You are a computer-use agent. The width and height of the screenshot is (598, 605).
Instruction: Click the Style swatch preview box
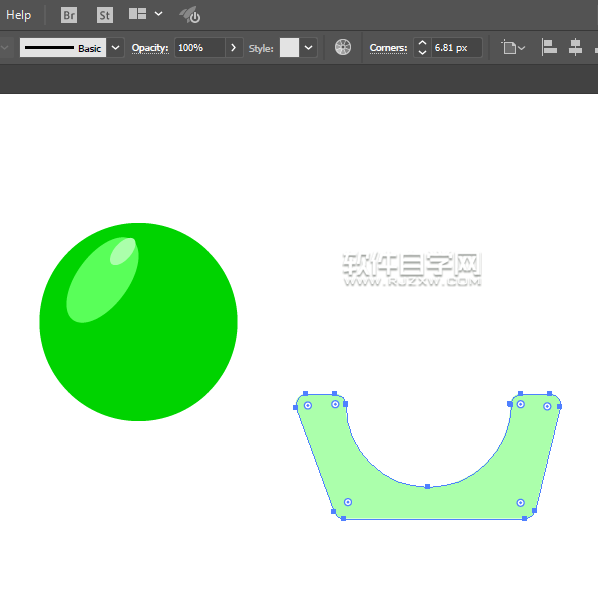[289, 47]
